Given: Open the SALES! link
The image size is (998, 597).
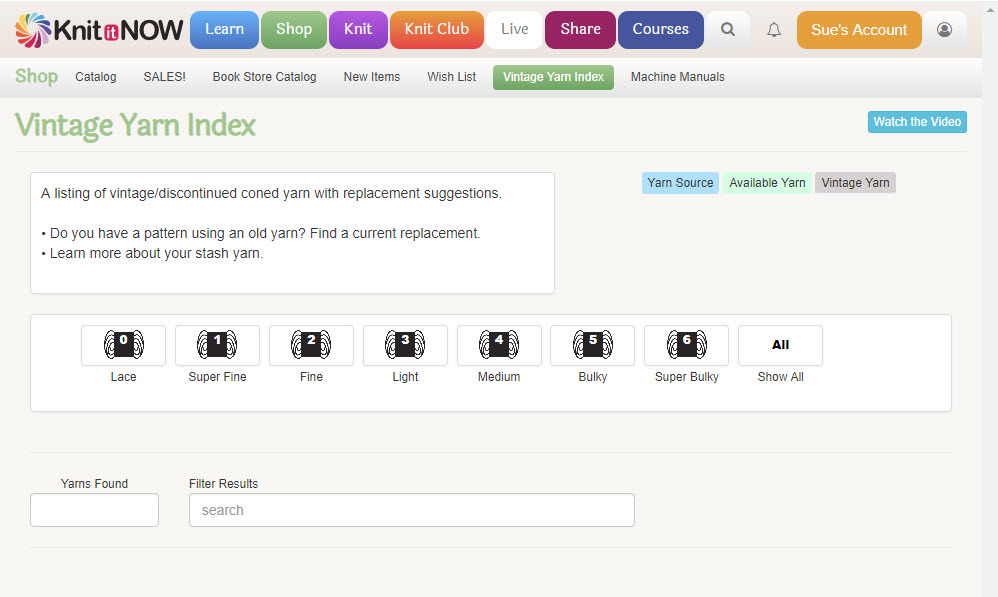Looking at the screenshot, I should (164, 77).
